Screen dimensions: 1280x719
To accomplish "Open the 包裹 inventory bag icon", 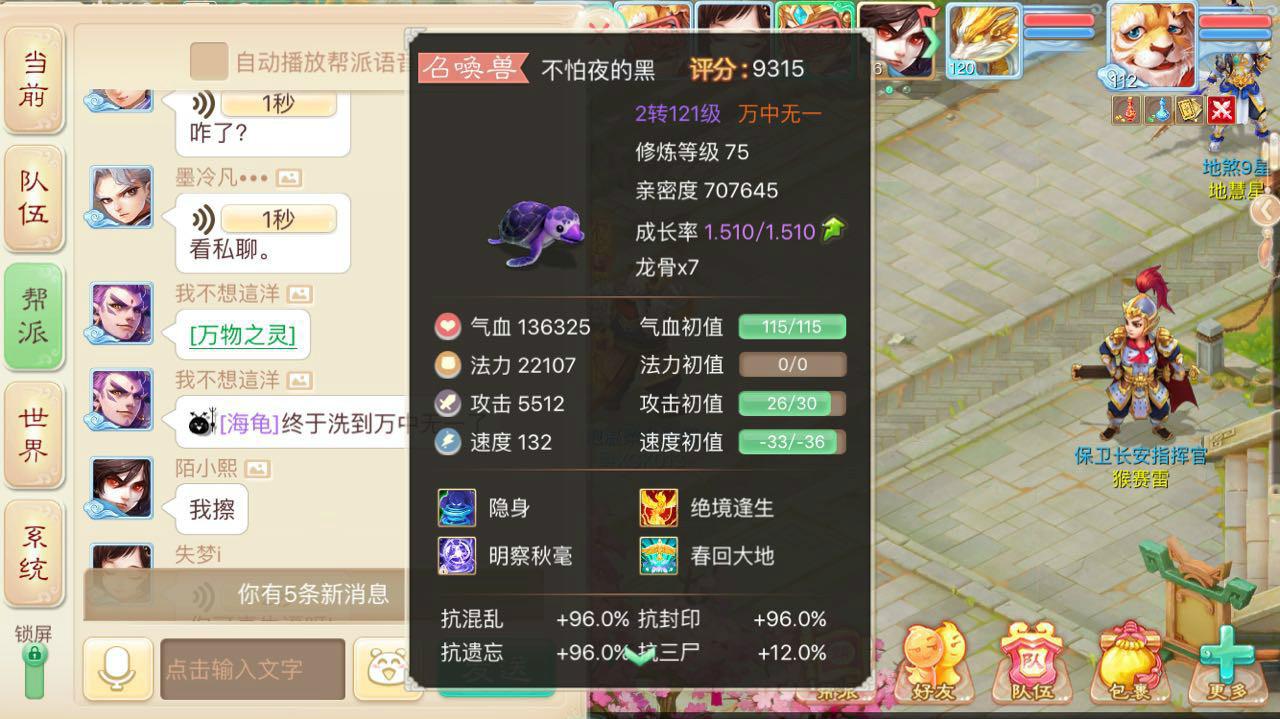I will (1131, 662).
